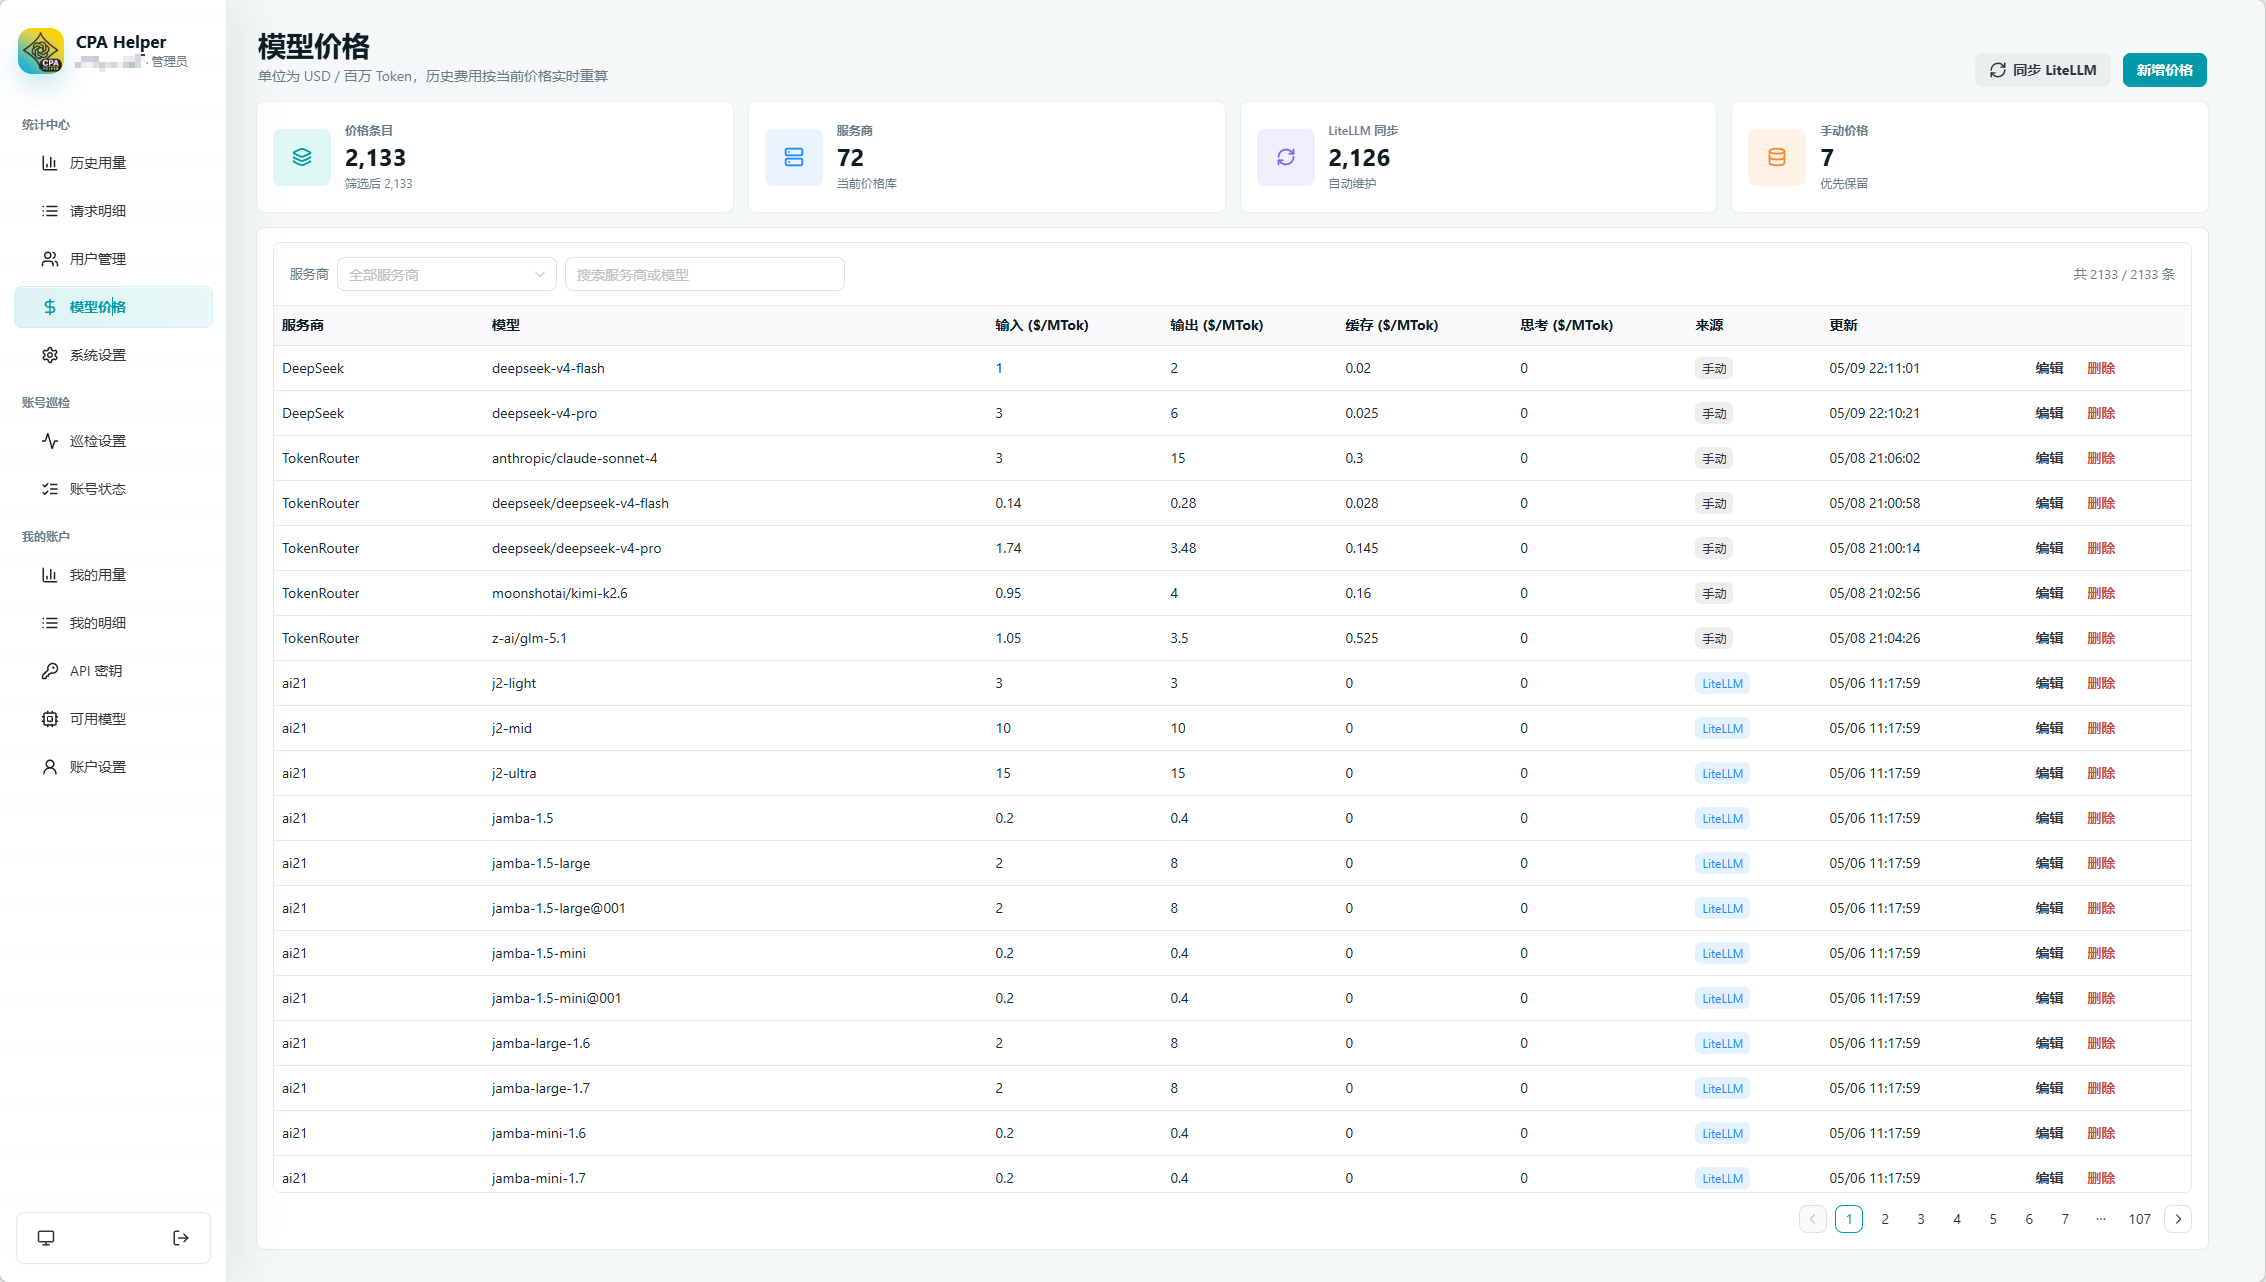Image resolution: width=2266 pixels, height=1282 pixels.
Task: Click 手动 tag on deepseek-v4-flash row
Action: [x=1714, y=369]
